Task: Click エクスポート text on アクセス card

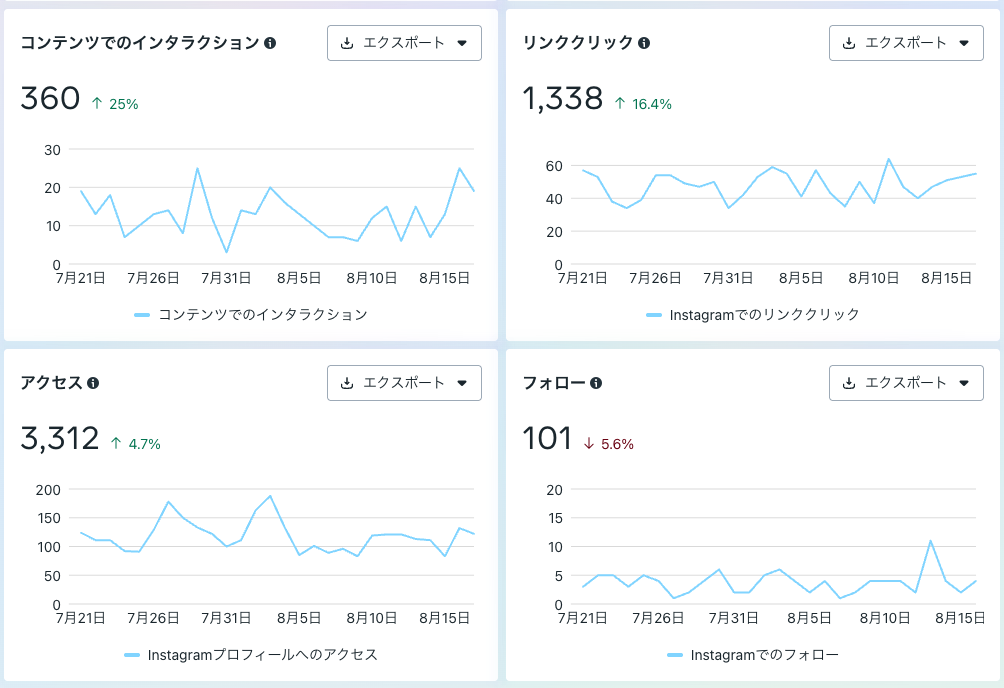Action: point(404,383)
